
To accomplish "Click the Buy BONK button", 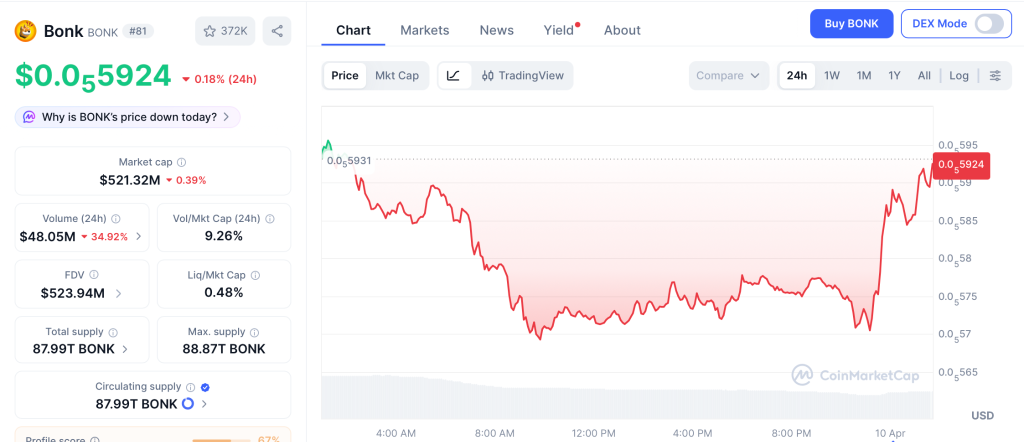I will 851,23.
